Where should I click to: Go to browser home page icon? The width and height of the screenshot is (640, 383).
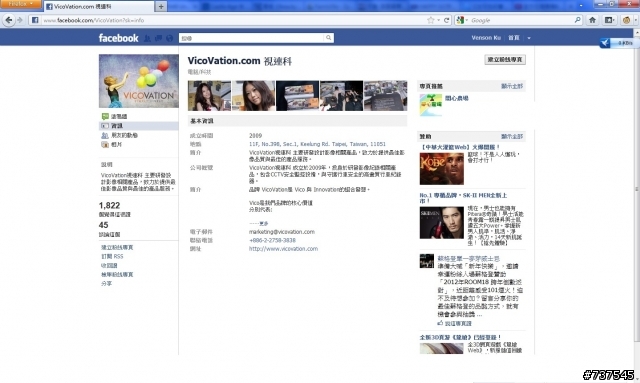[592, 20]
